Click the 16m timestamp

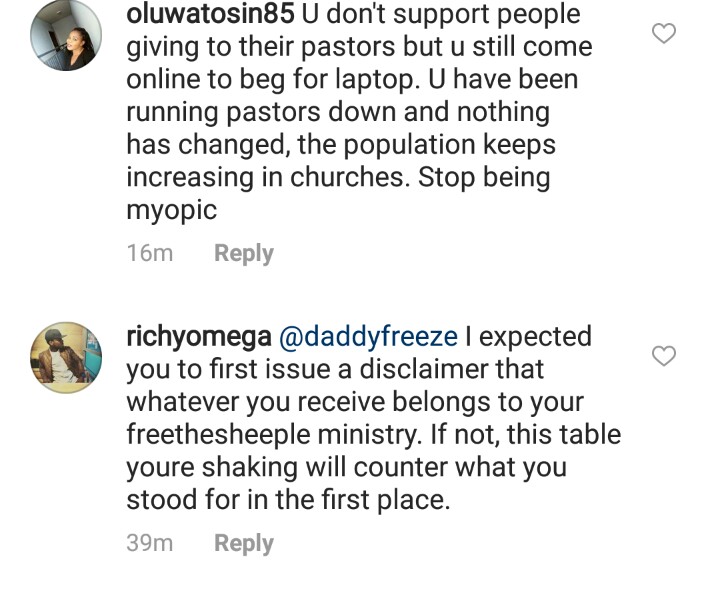149,253
